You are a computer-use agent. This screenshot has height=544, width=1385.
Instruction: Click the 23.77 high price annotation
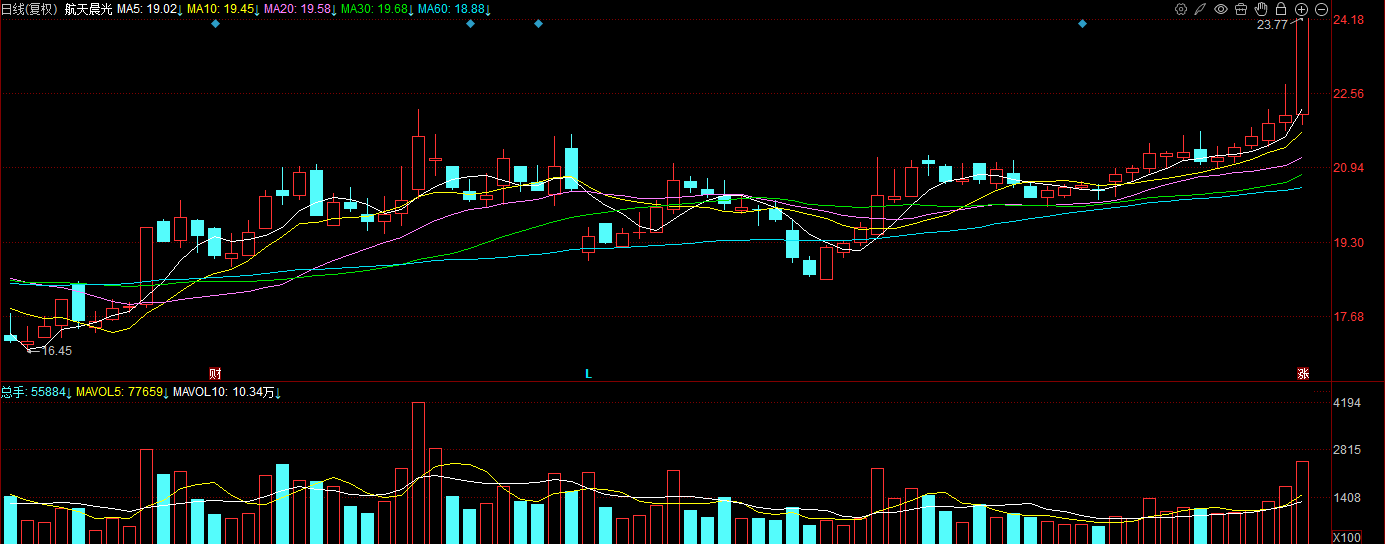click(x=1272, y=25)
